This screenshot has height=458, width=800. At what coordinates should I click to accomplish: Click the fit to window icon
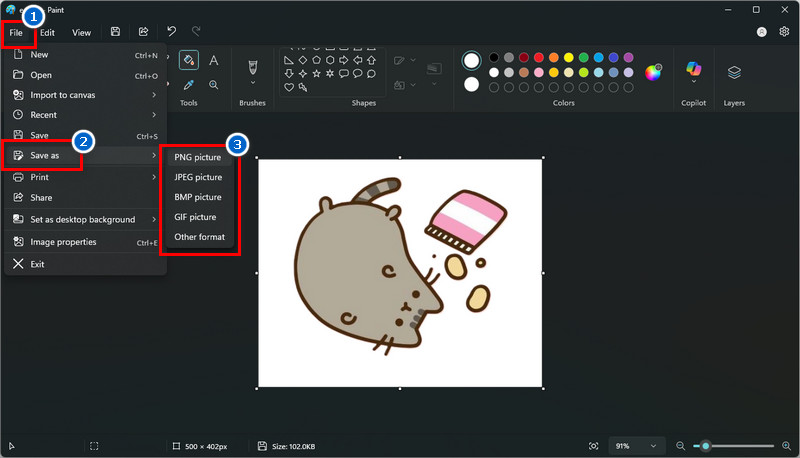tap(593, 446)
